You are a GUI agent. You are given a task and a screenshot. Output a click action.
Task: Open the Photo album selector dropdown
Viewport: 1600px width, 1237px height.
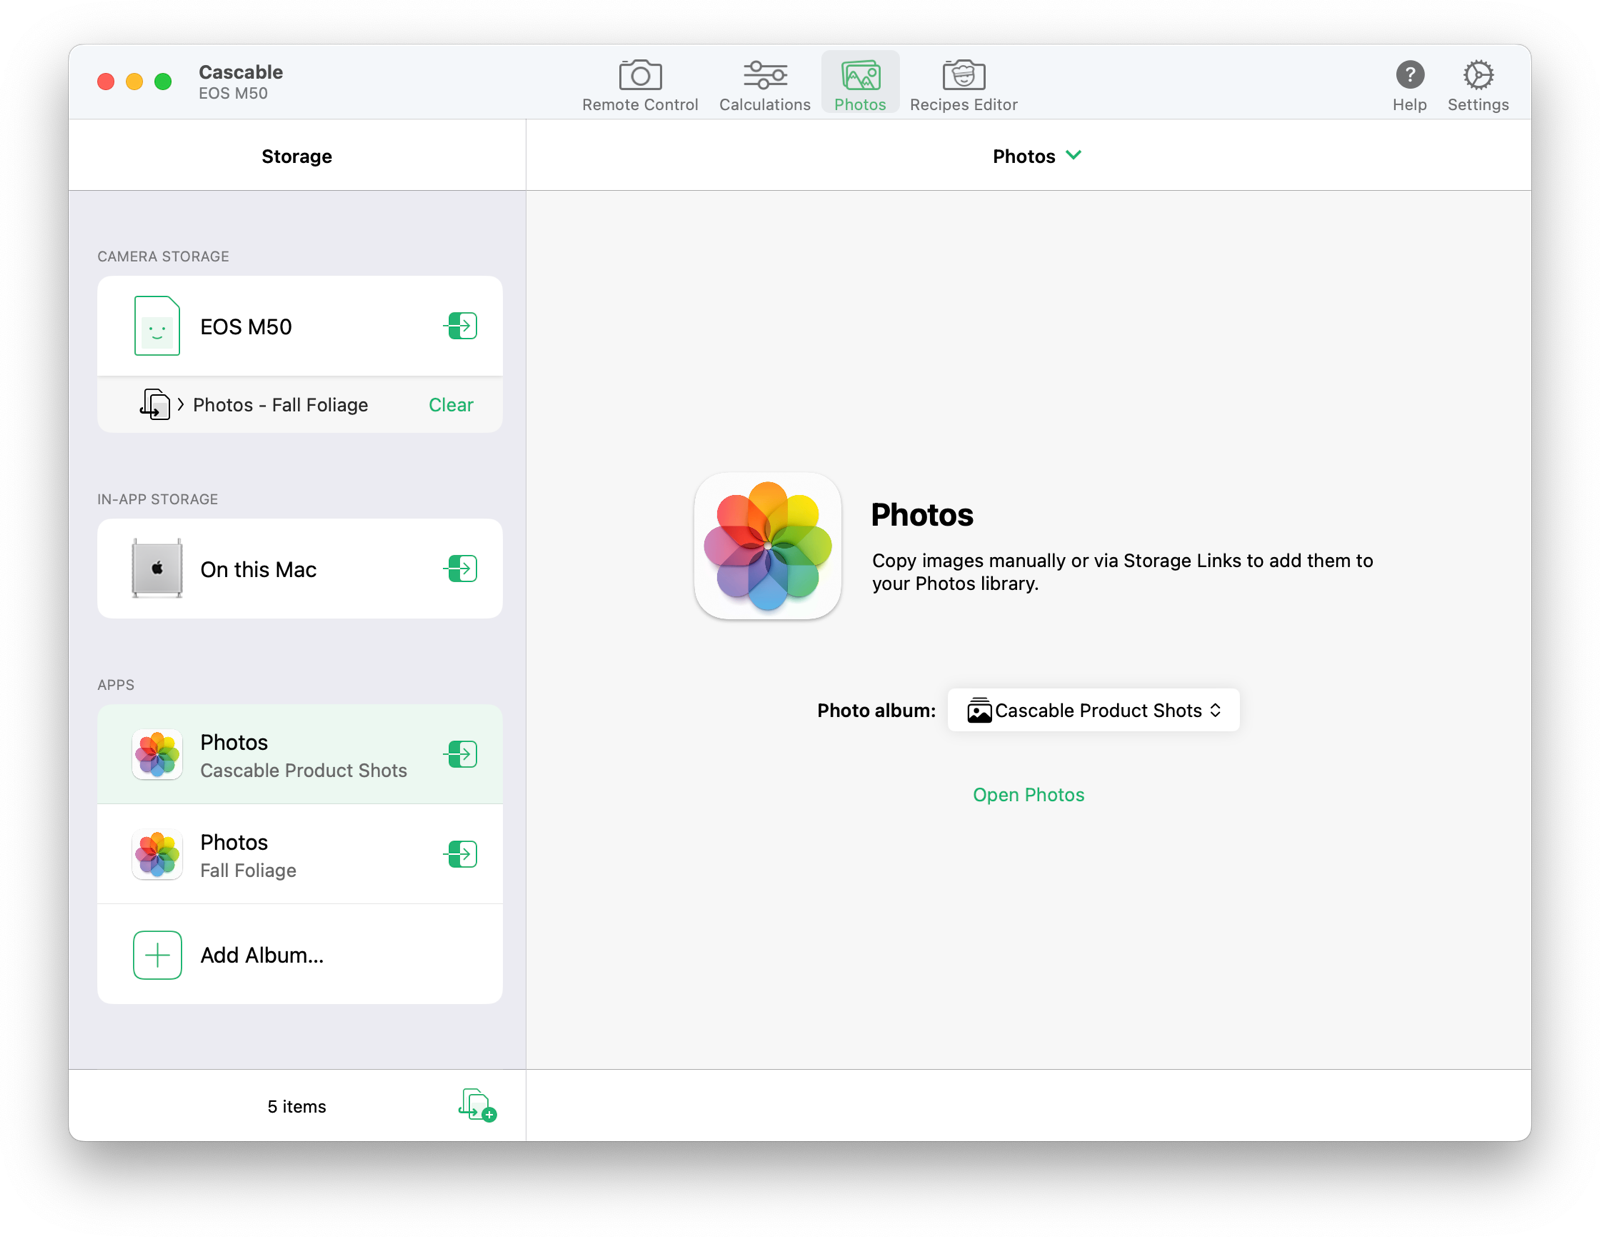(x=1093, y=711)
